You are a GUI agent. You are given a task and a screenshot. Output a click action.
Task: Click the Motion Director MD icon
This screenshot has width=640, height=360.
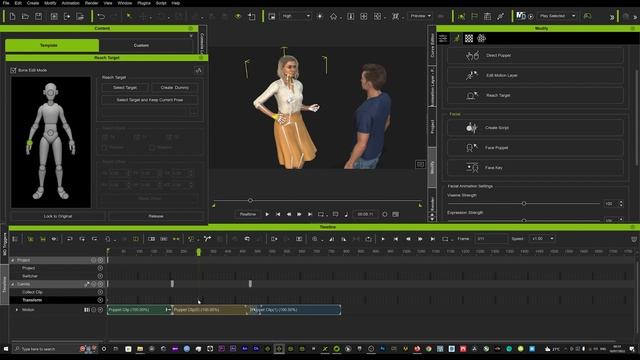click(520, 16)
